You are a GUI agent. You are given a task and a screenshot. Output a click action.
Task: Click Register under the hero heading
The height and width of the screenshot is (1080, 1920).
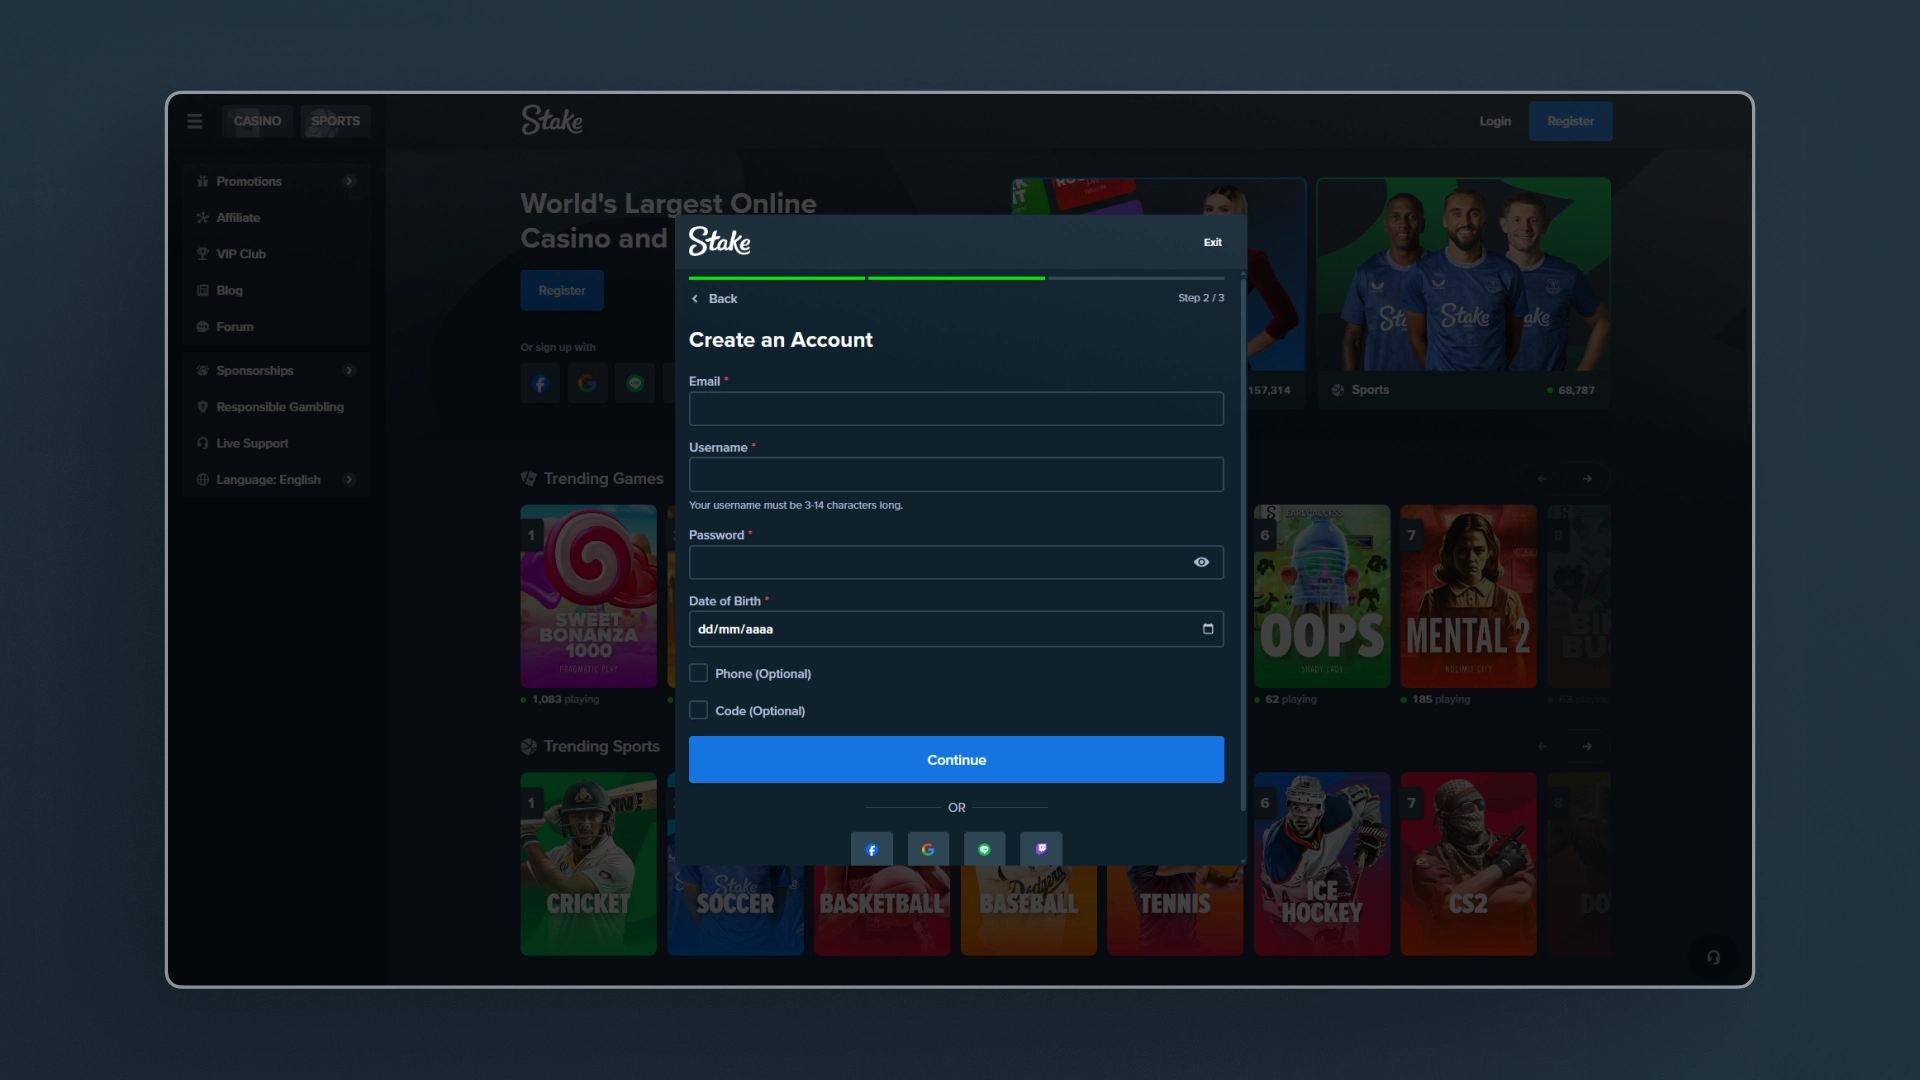click(562, 290)
